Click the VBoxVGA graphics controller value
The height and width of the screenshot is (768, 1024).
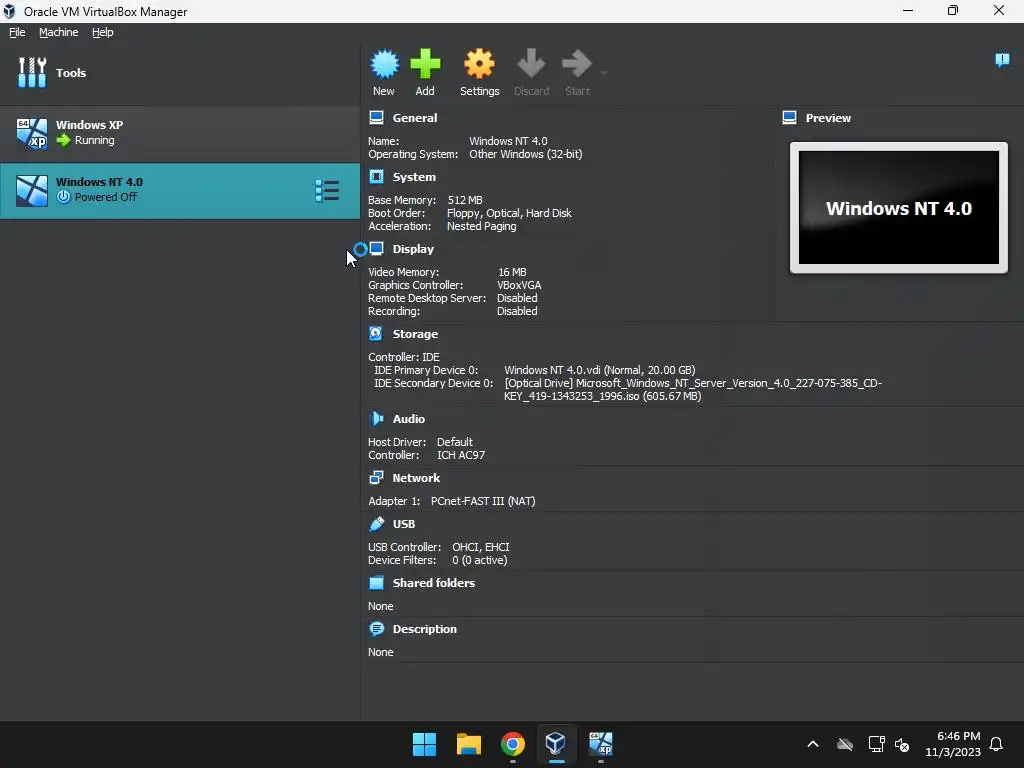point(519,285)
